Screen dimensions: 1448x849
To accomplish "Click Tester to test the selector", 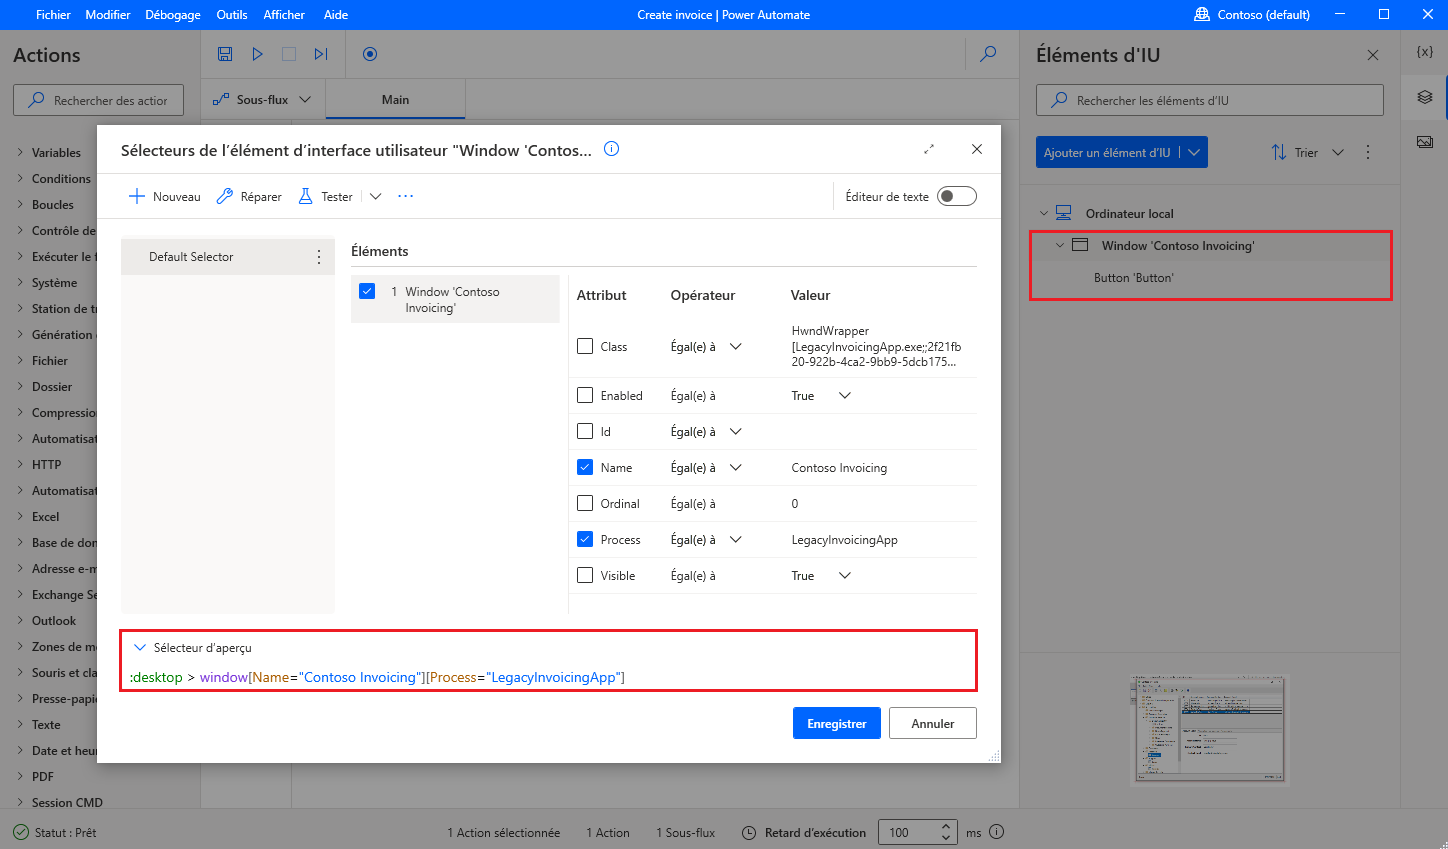I will click(x=325, y=196).
